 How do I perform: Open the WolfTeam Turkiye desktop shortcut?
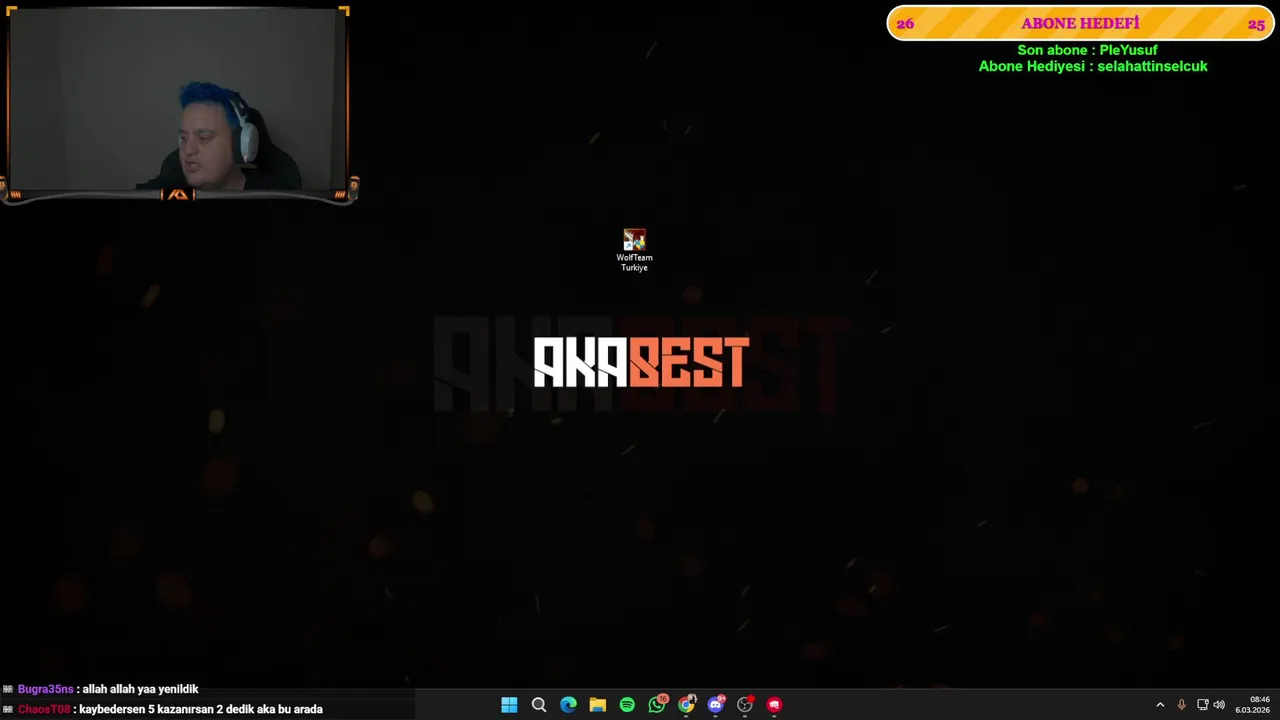634,250
